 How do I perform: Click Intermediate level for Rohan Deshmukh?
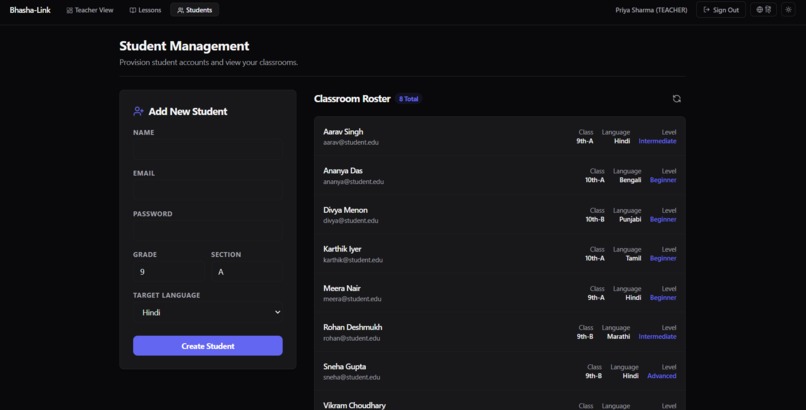[657, 337]
